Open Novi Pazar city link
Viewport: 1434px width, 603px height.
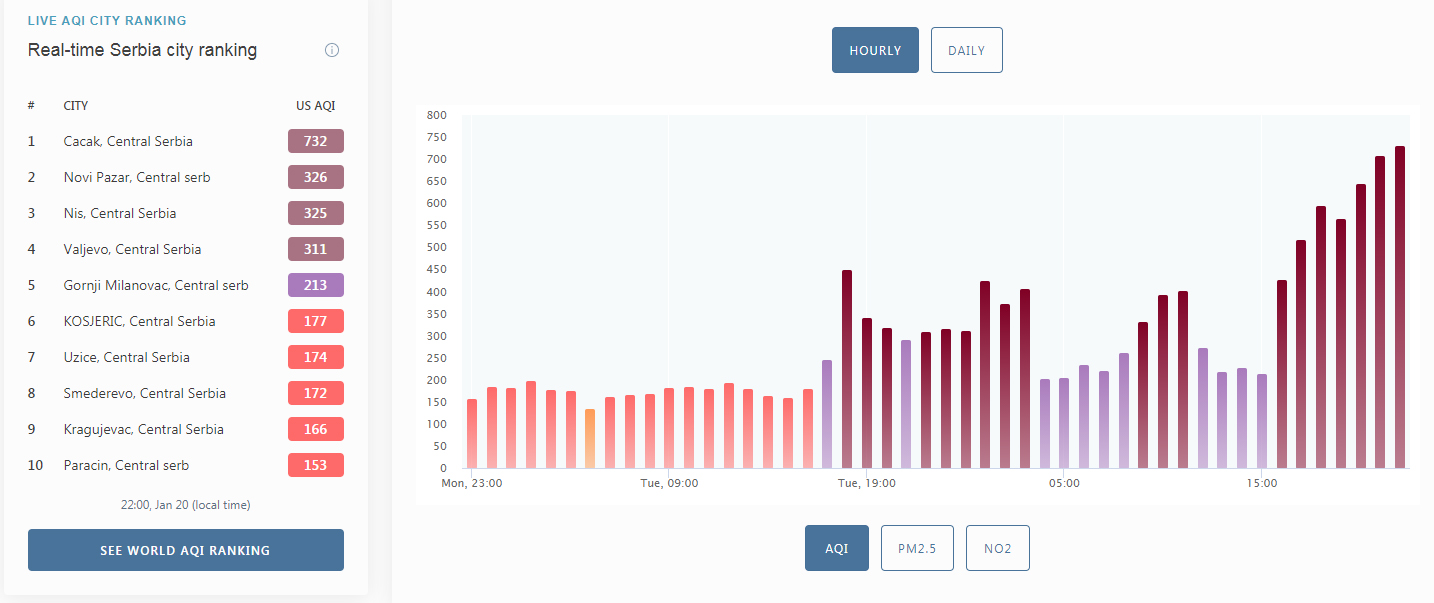click(x=137, y=177)
